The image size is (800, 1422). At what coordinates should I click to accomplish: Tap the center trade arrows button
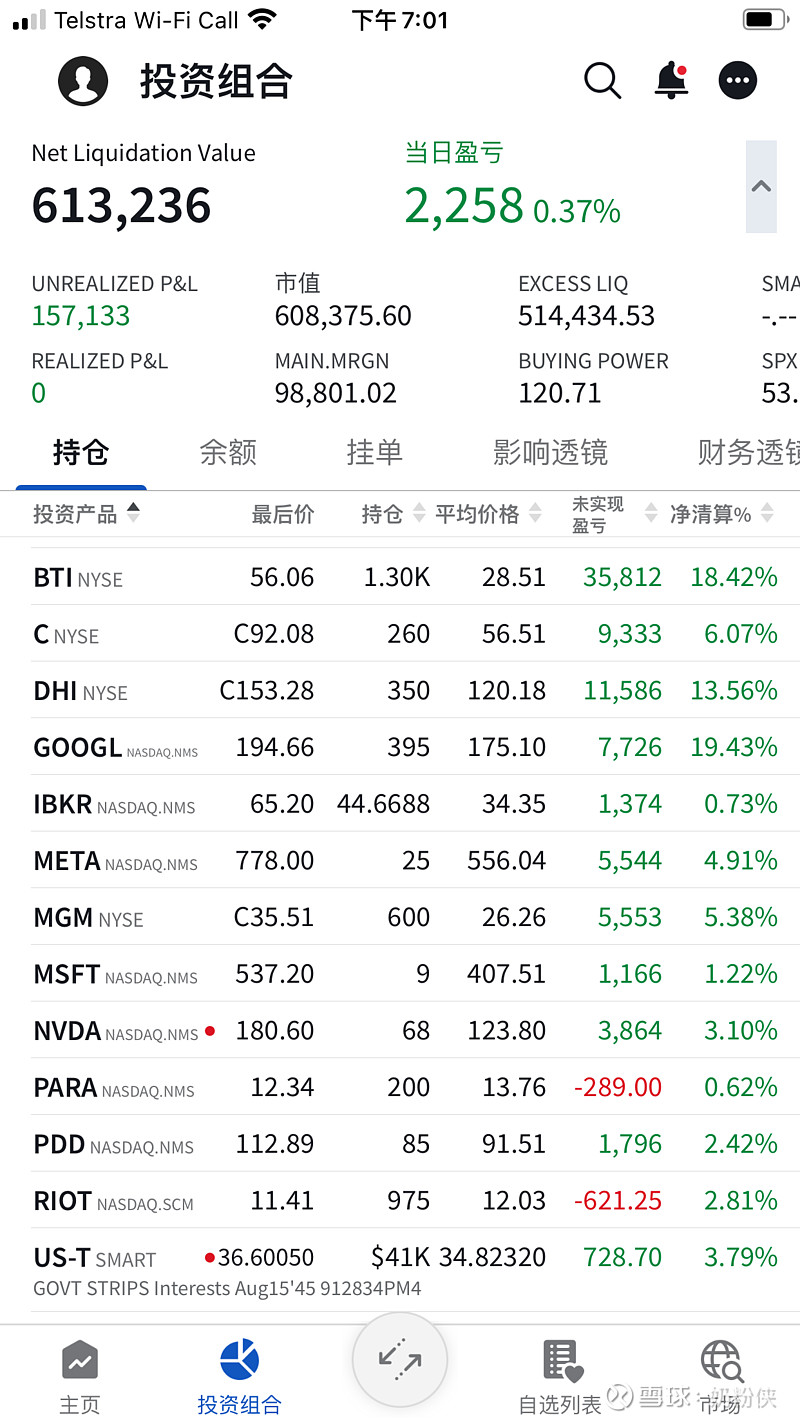coord(400,1359)
